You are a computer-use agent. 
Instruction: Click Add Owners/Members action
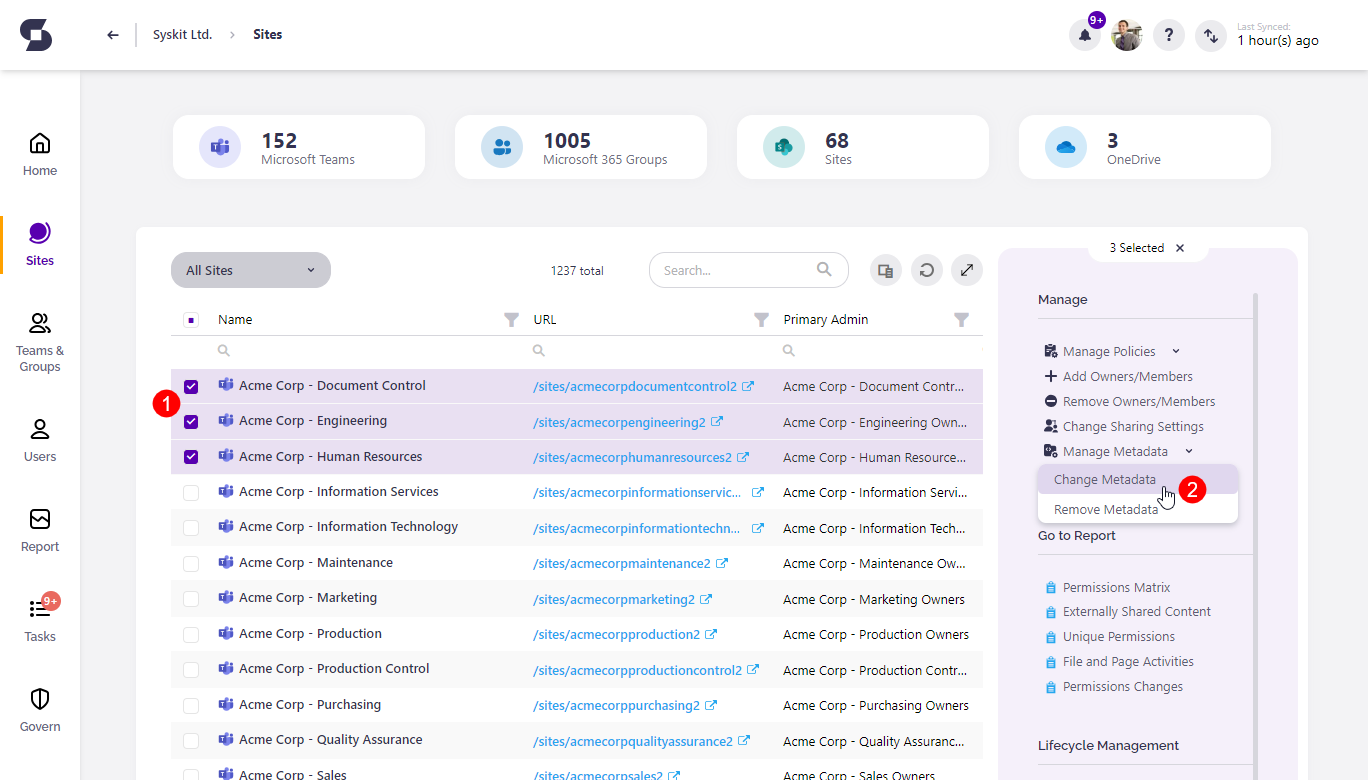click(1127, 376)
